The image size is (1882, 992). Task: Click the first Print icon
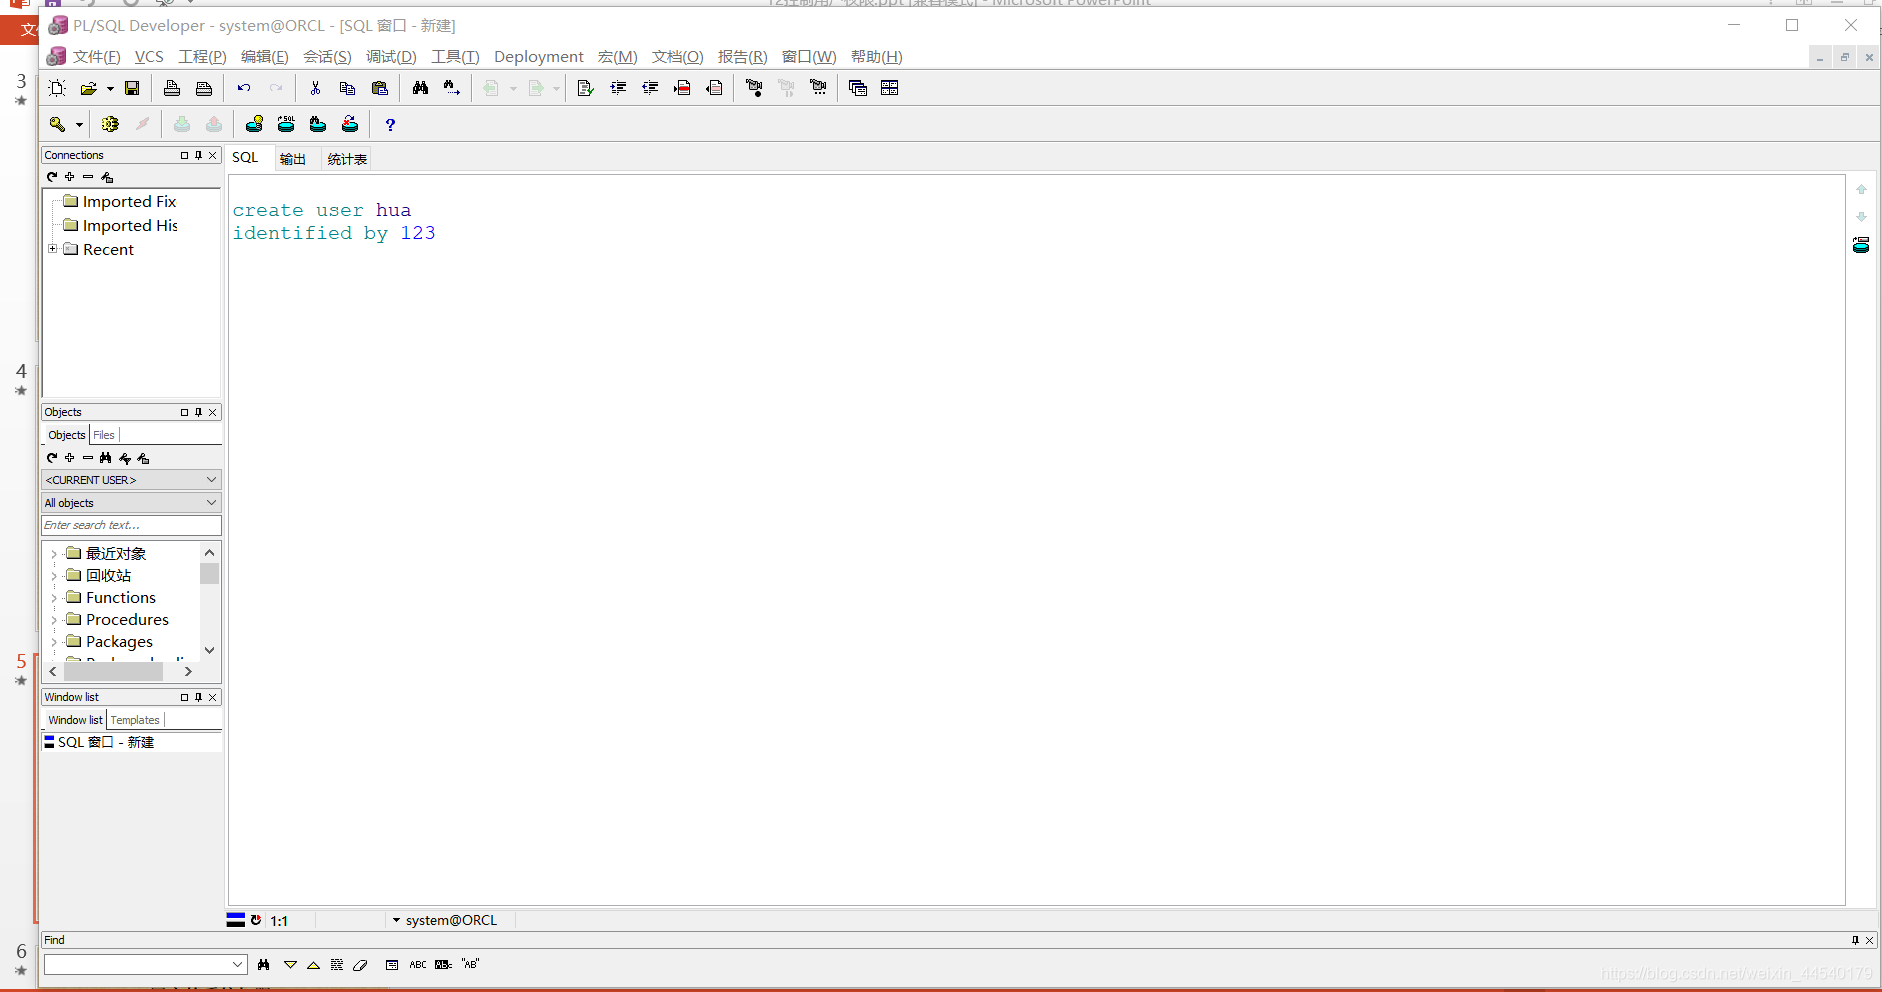(172, 88)
